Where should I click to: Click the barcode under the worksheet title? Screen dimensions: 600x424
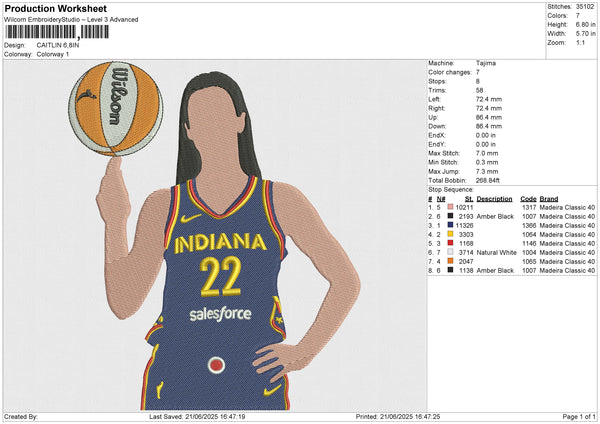coord(57,32)
